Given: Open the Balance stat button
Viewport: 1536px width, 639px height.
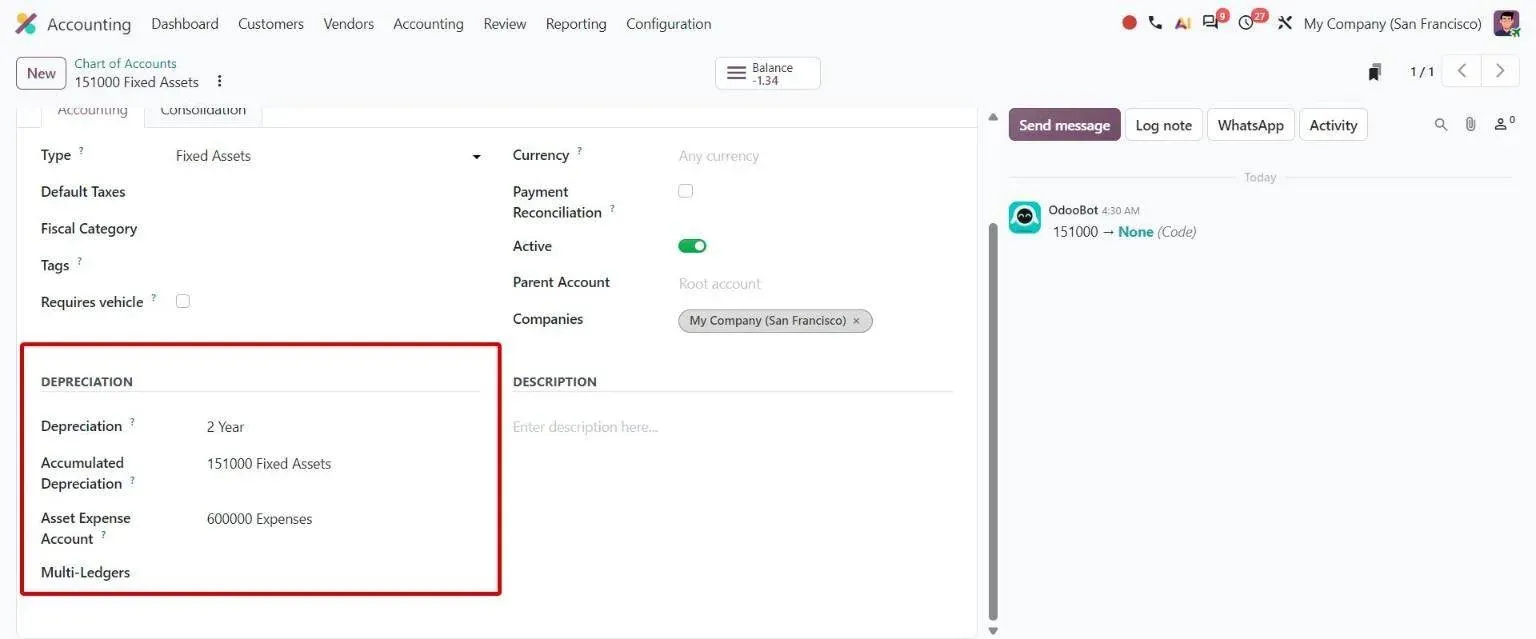Looking at the screenshot, I should [x=768, y=73].
